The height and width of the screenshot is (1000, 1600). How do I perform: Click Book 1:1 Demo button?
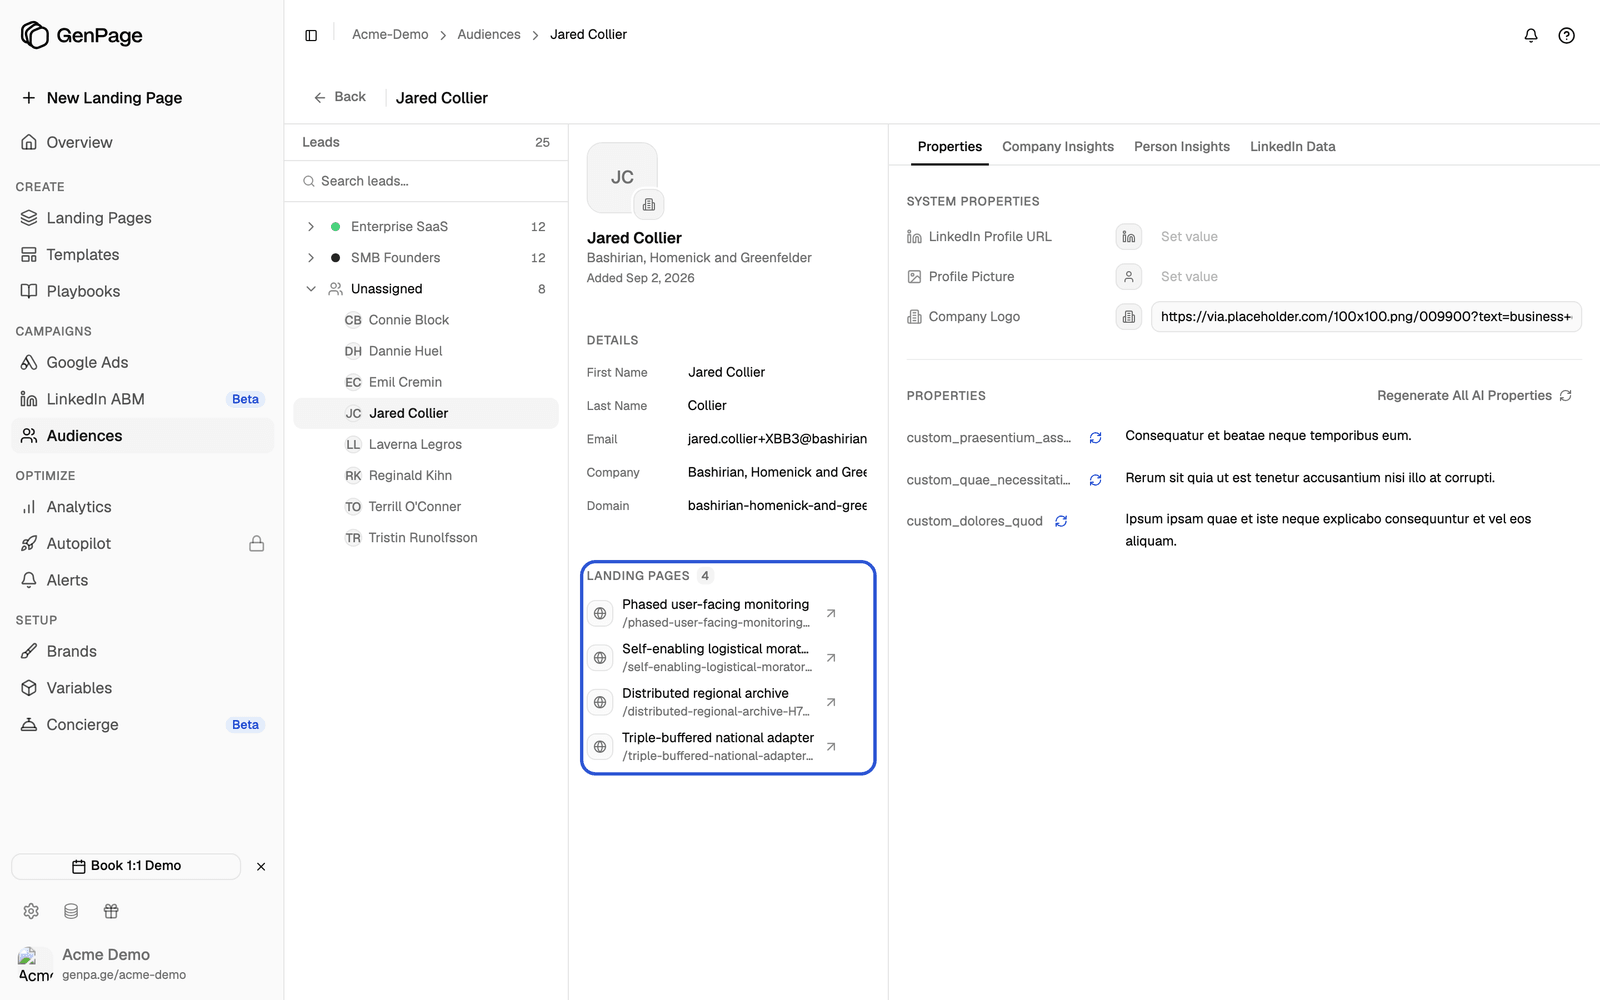pos(126,866)
